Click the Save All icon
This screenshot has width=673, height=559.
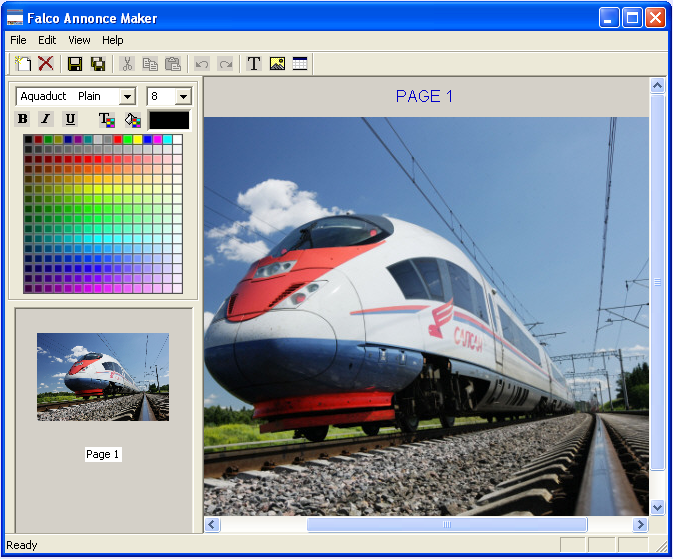tap(98, 64)
